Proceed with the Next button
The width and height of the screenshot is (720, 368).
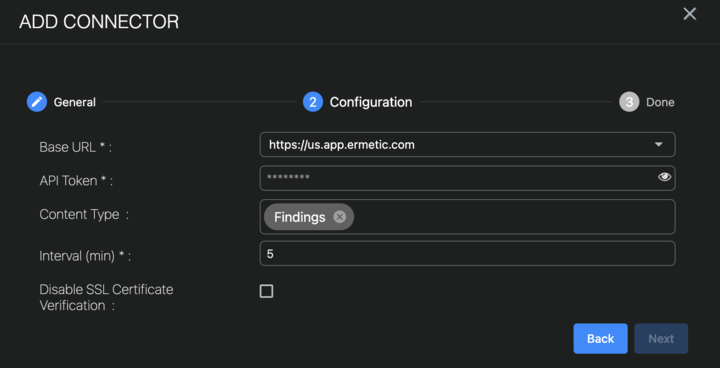(661, 339)
